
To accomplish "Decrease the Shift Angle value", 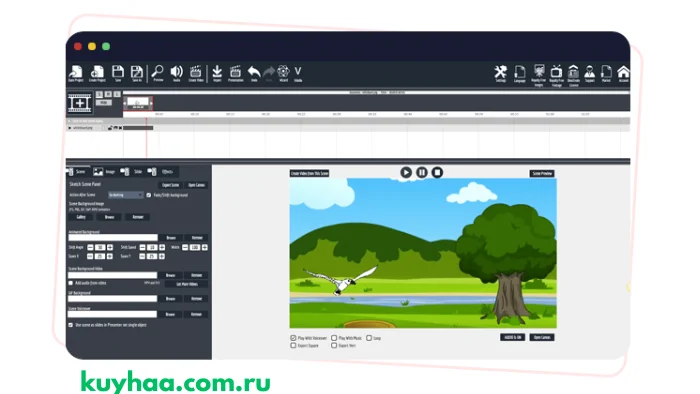I will [x=90, y=247].
